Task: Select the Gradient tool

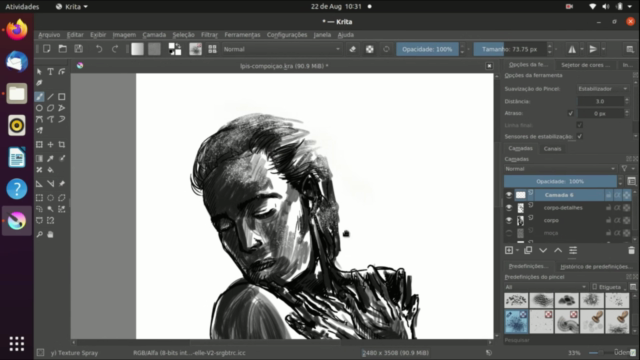Action: [x=39, y=158]
